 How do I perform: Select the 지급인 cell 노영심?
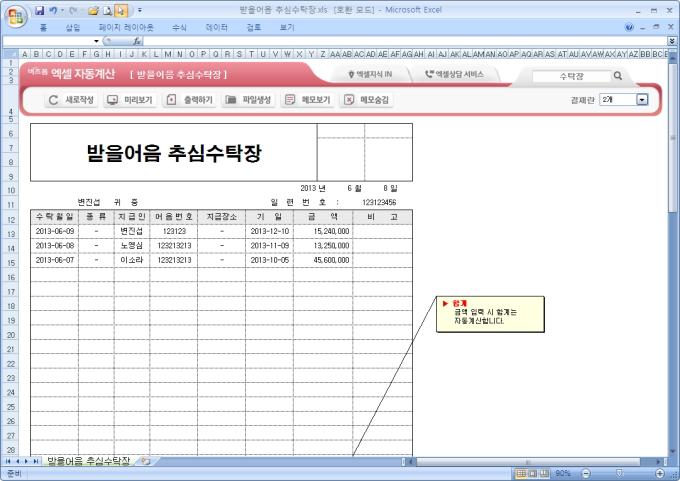(x=132, y=245)
